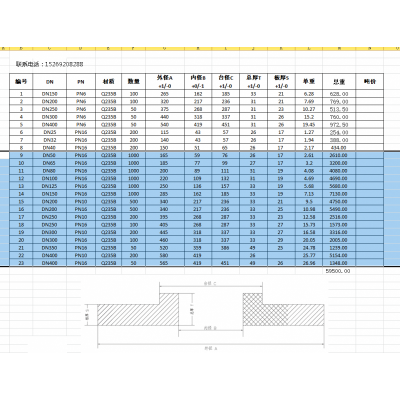
Task: Select the 台径C header cell
Action: [226, 82]
